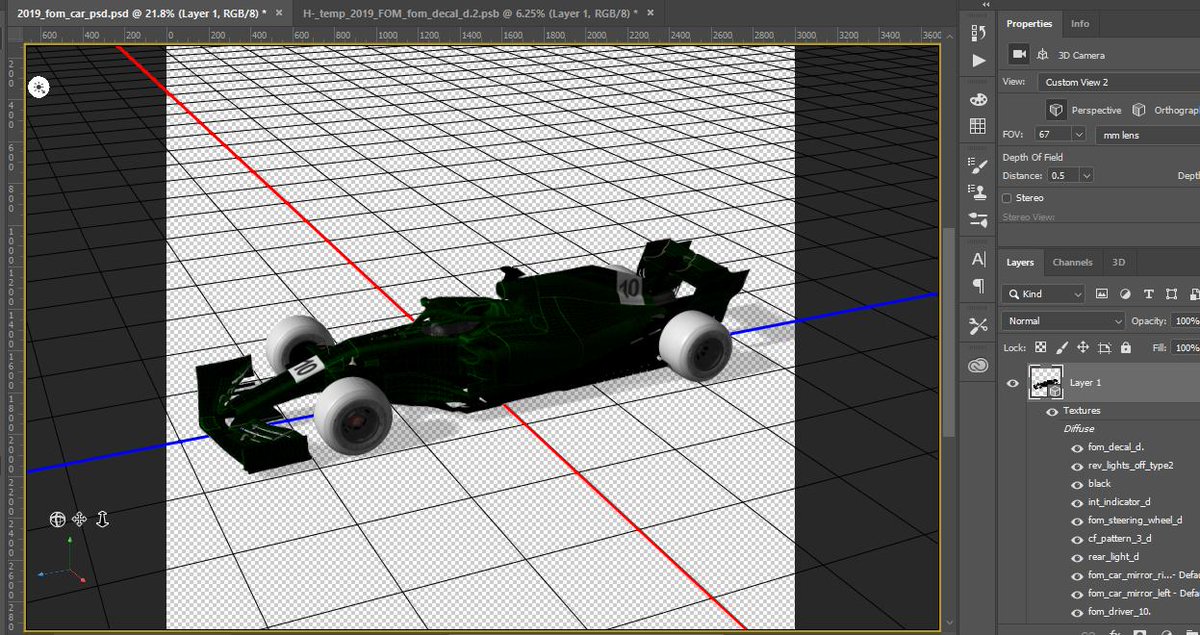Open the Brush Settings panel icon
This screenshot has height=635, width=1200.
coord(978,164)
